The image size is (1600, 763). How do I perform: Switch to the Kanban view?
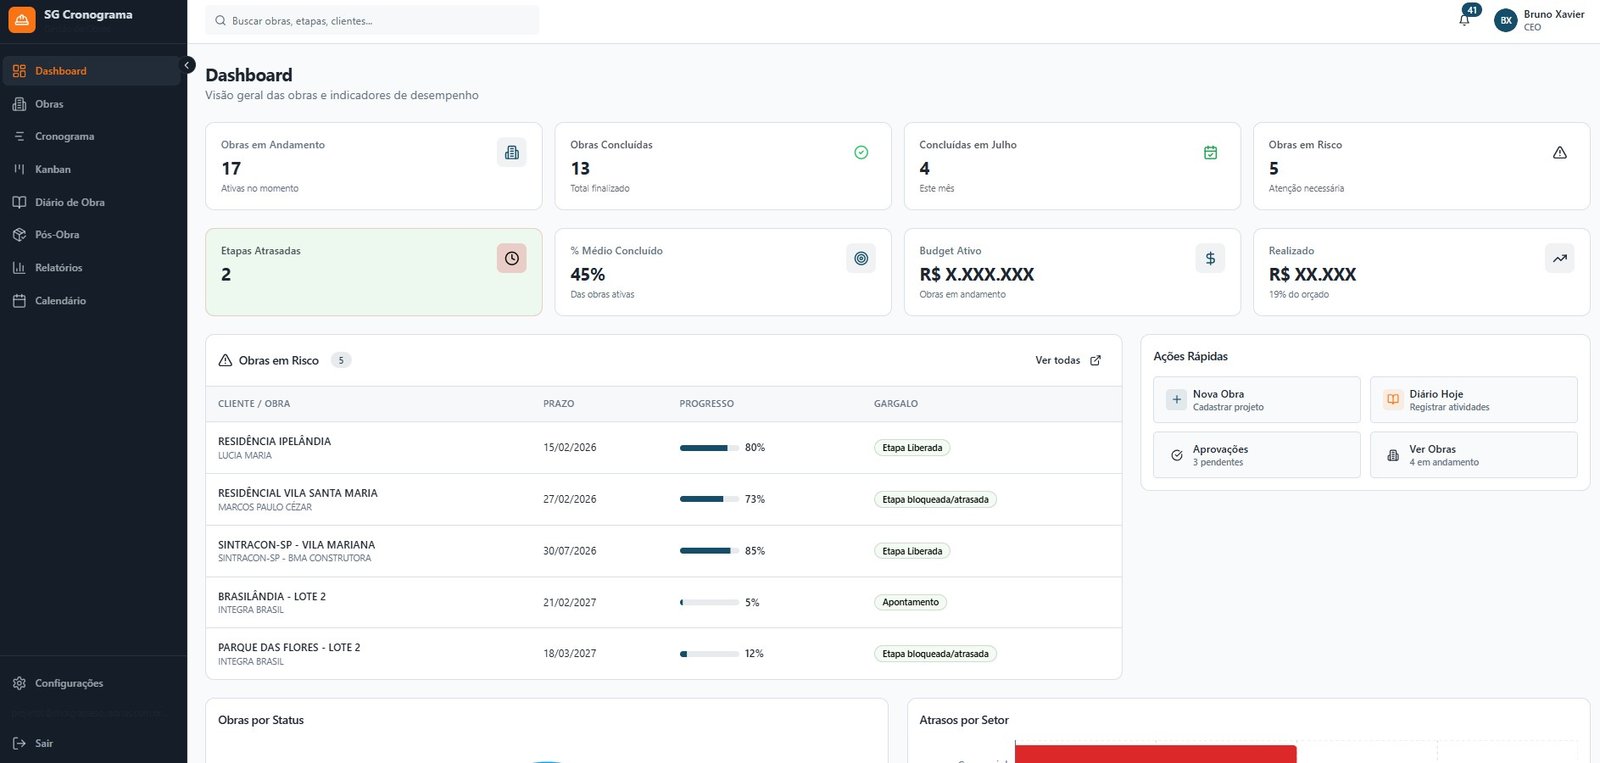92,169
